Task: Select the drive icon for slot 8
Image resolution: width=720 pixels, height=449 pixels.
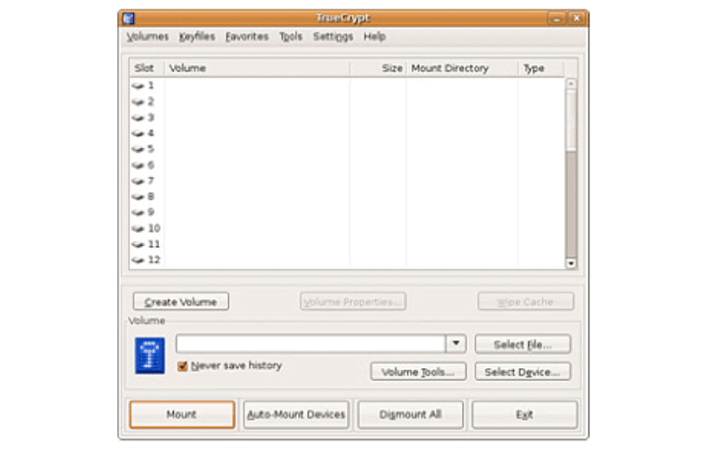Action: tap(138, 197)
